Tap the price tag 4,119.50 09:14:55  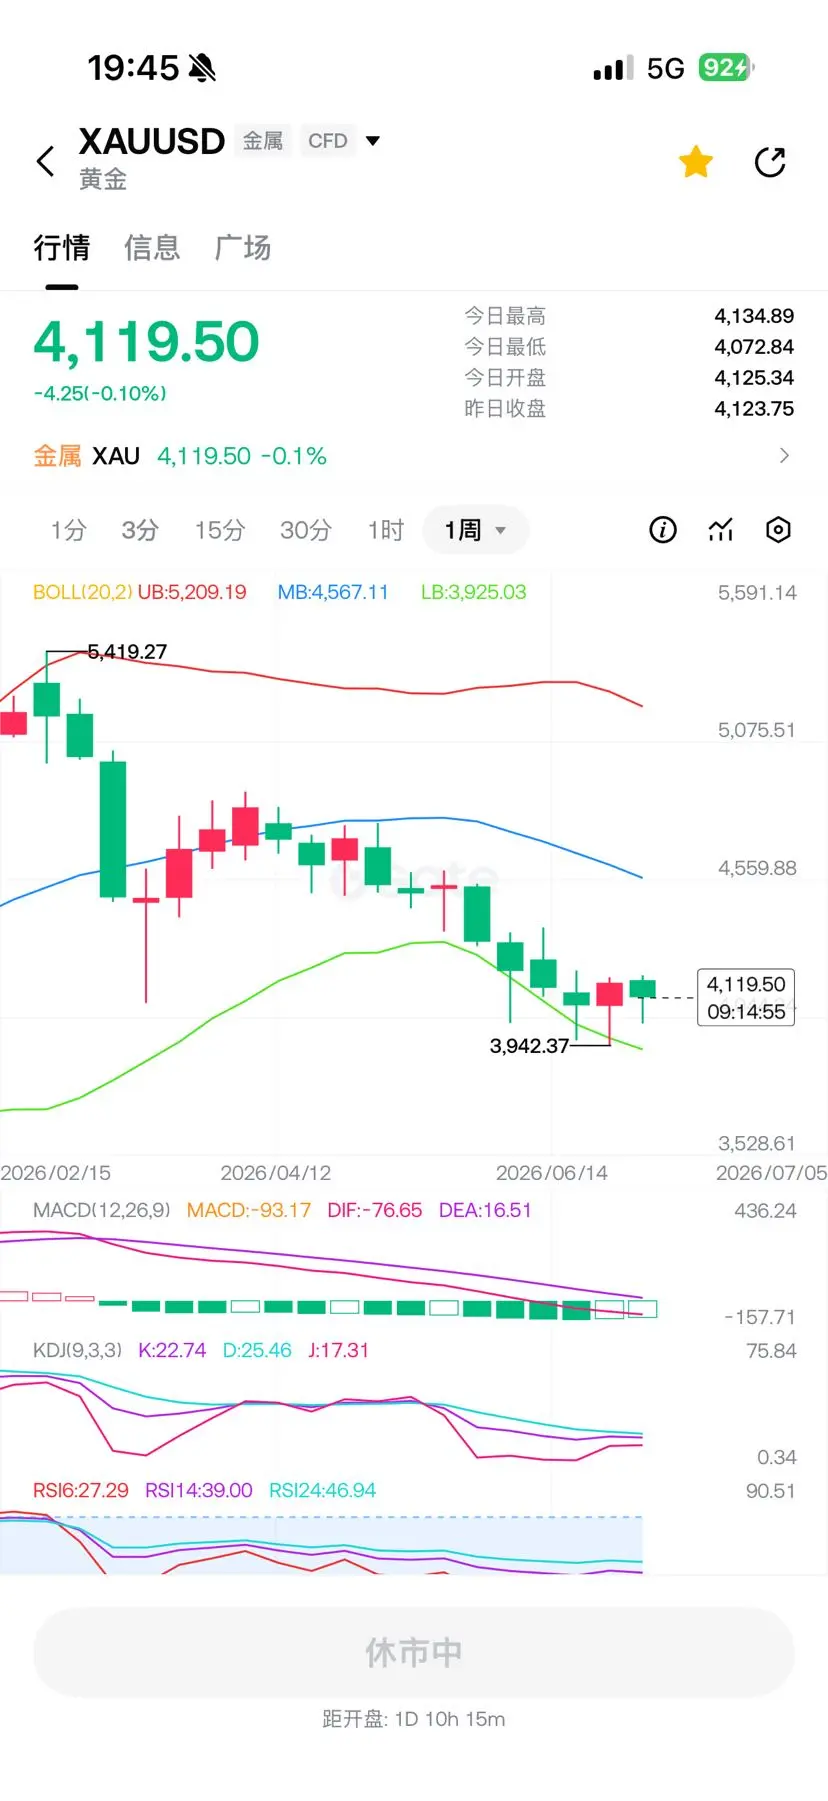[746, 998]
